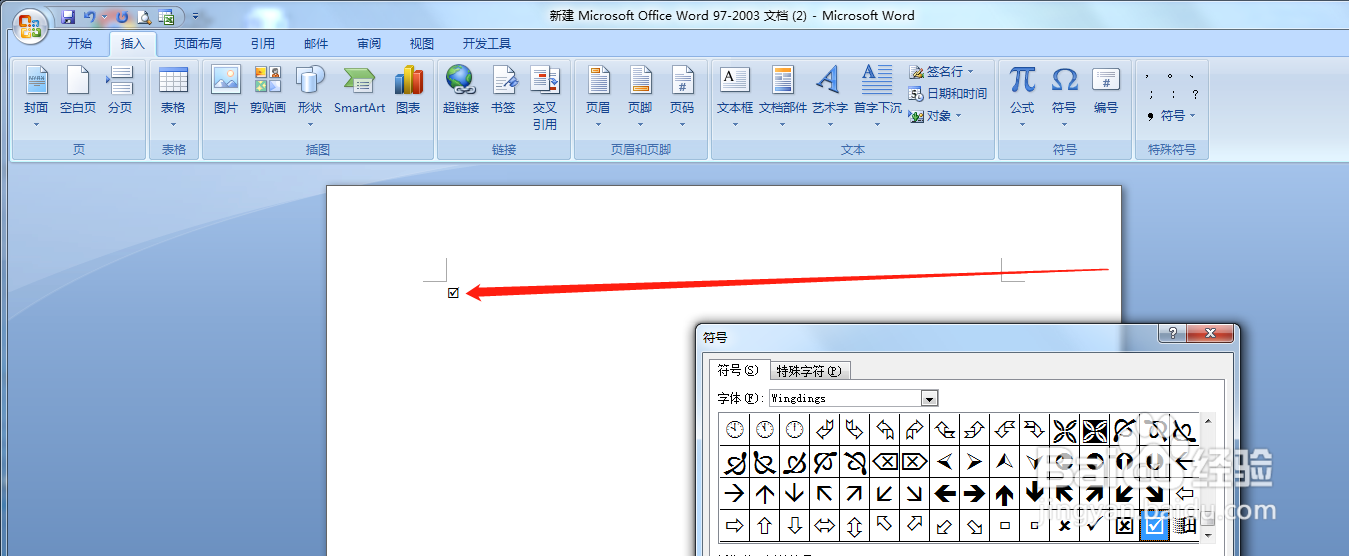Viewport: 1349px width, 556px height.
Task: Go to the 引用 ribbon tab
Action: click(263, 44)
